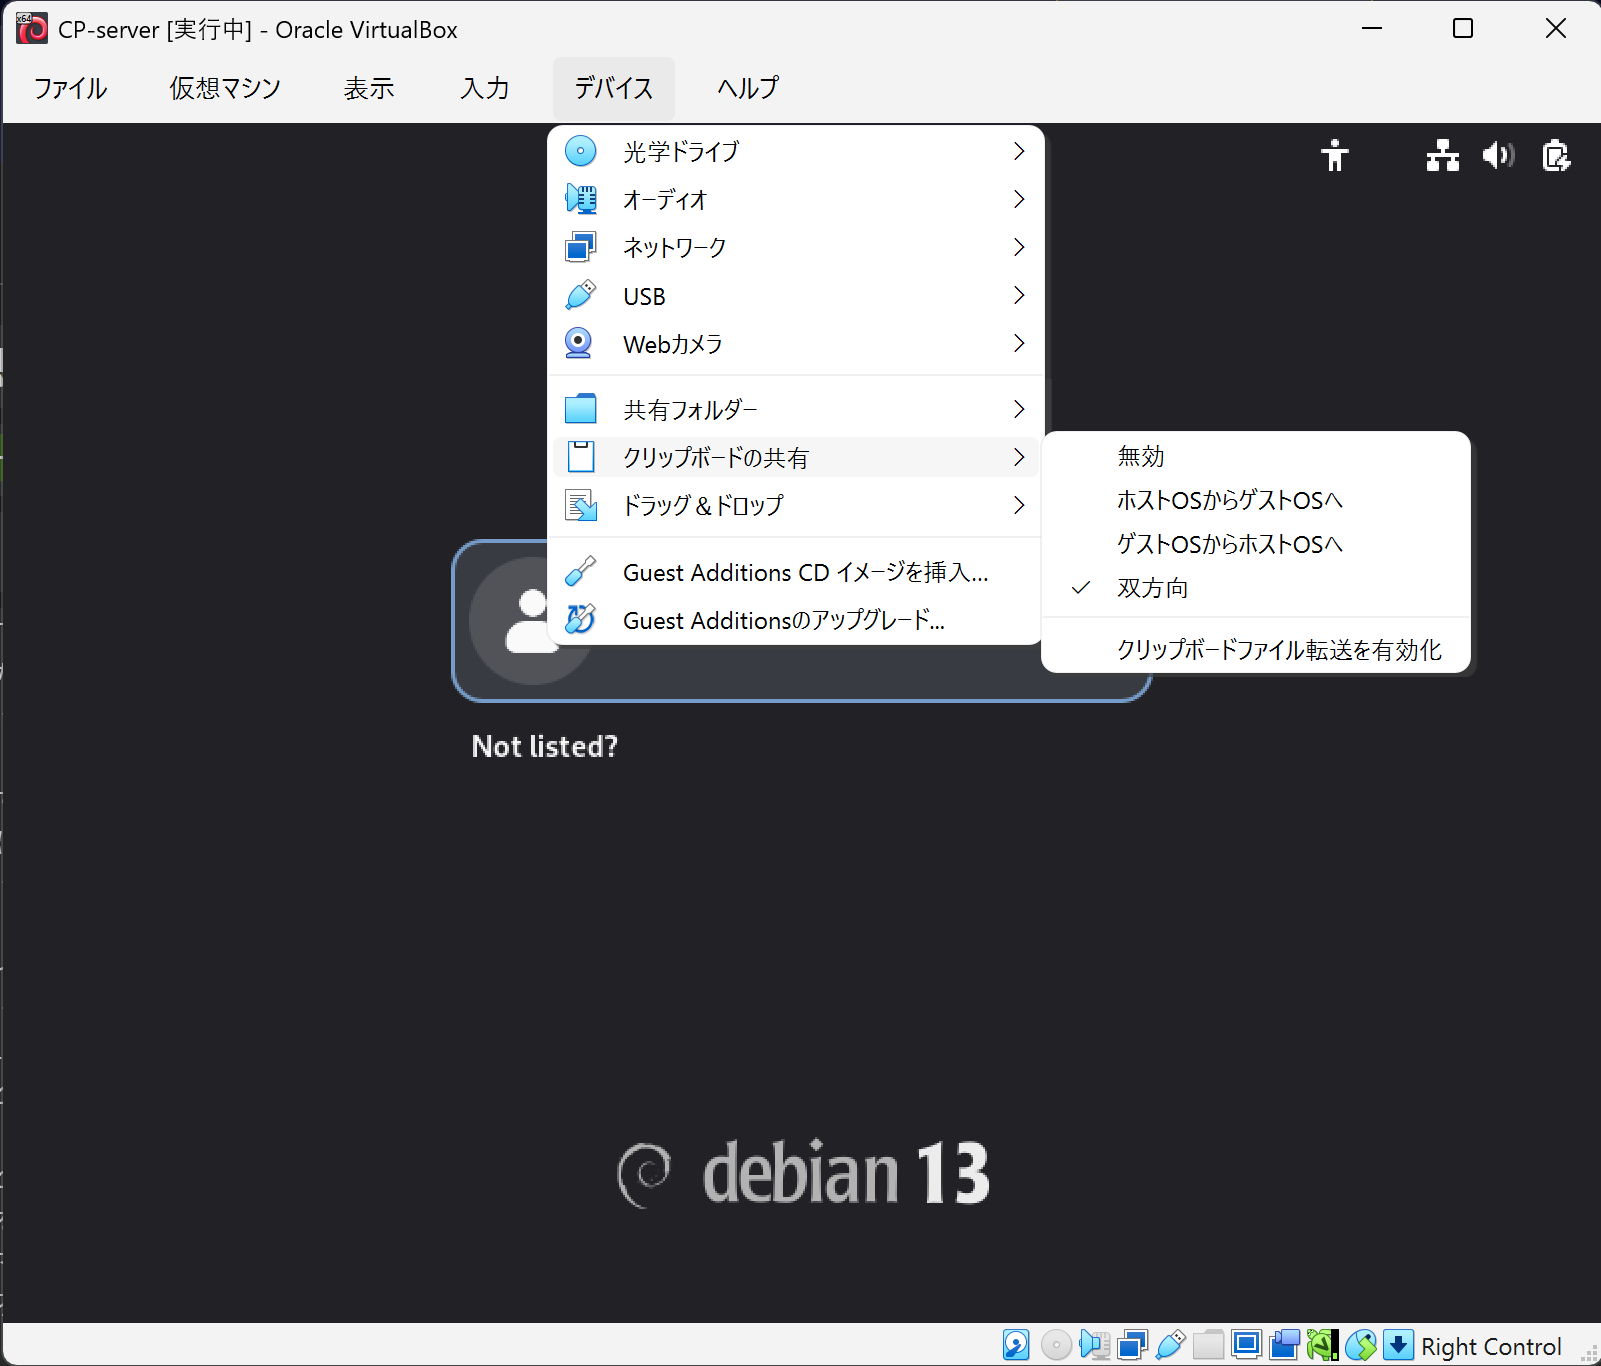Click the green turtle CPU status icon
Viewport: 1601px width, 1366px height.
tap(1322, 1345)
